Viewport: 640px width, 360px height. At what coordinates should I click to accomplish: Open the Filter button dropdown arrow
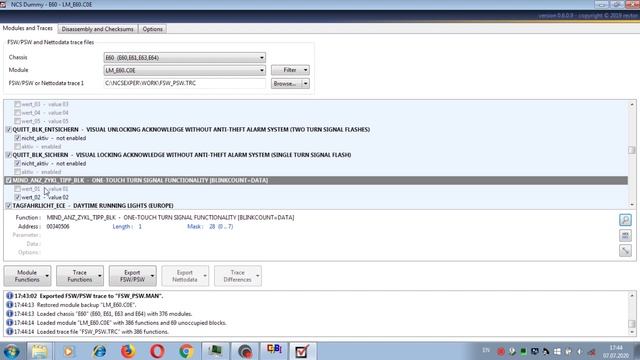point(305,70)
